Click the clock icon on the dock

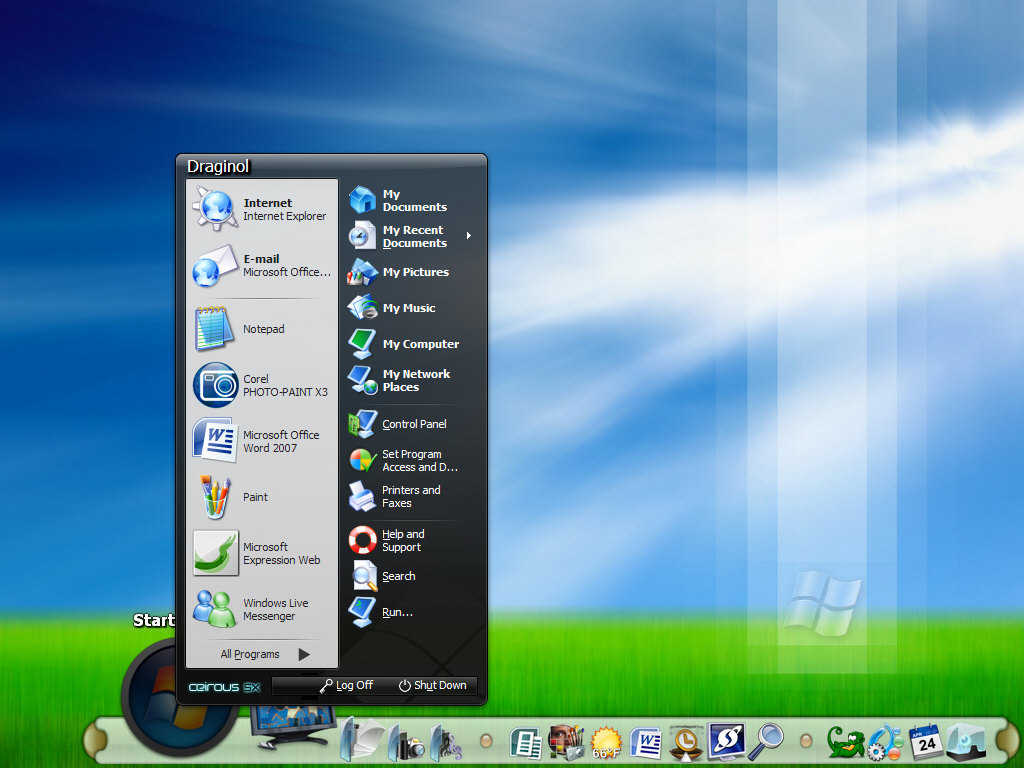(x=686, y=743)
